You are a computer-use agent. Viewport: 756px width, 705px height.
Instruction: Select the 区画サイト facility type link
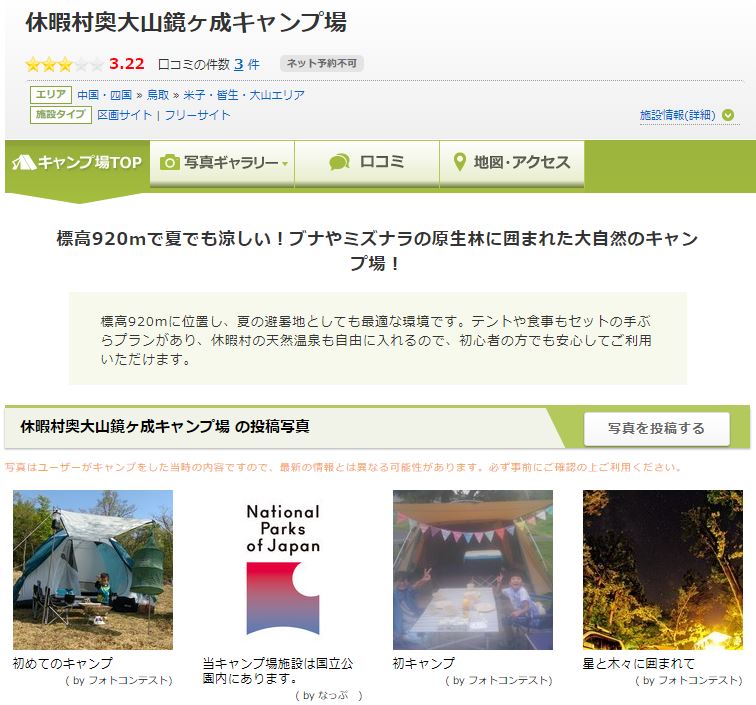124,115
